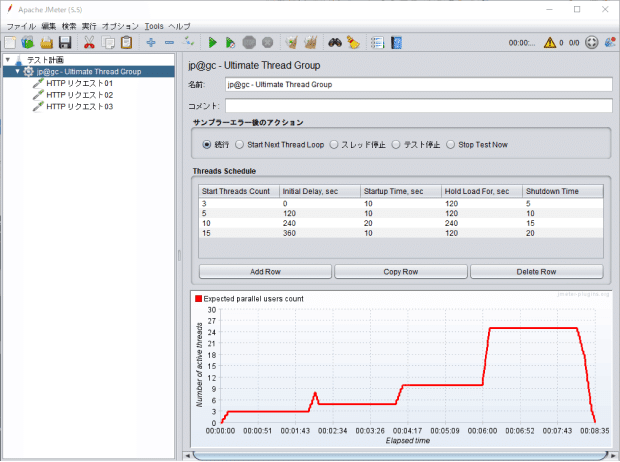This screenshot has width=620, height=462.
Task: Select the 続行 radio button
Action: (x=206, y=145)
